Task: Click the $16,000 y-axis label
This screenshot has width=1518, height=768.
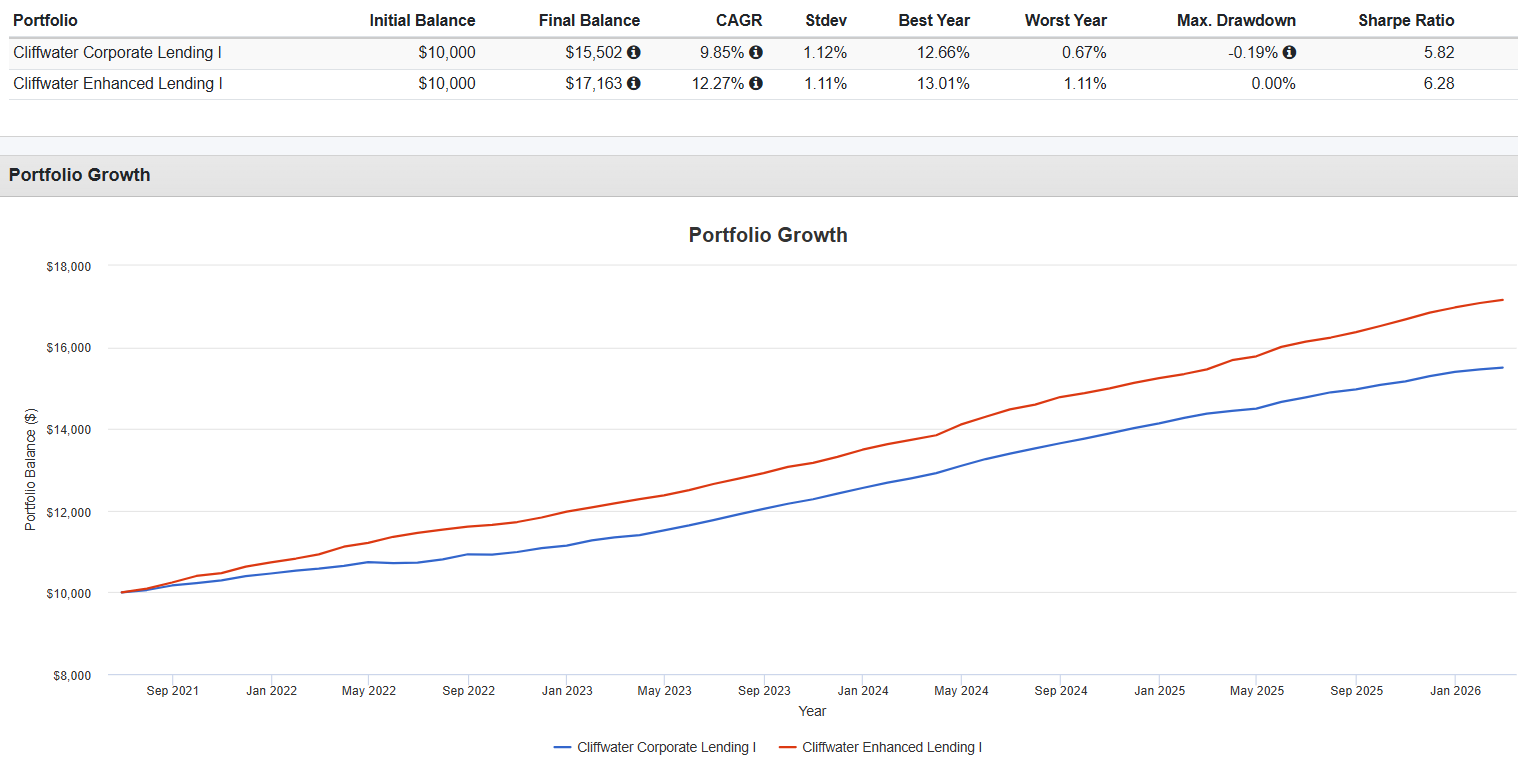Action: [x=69, y=348]
